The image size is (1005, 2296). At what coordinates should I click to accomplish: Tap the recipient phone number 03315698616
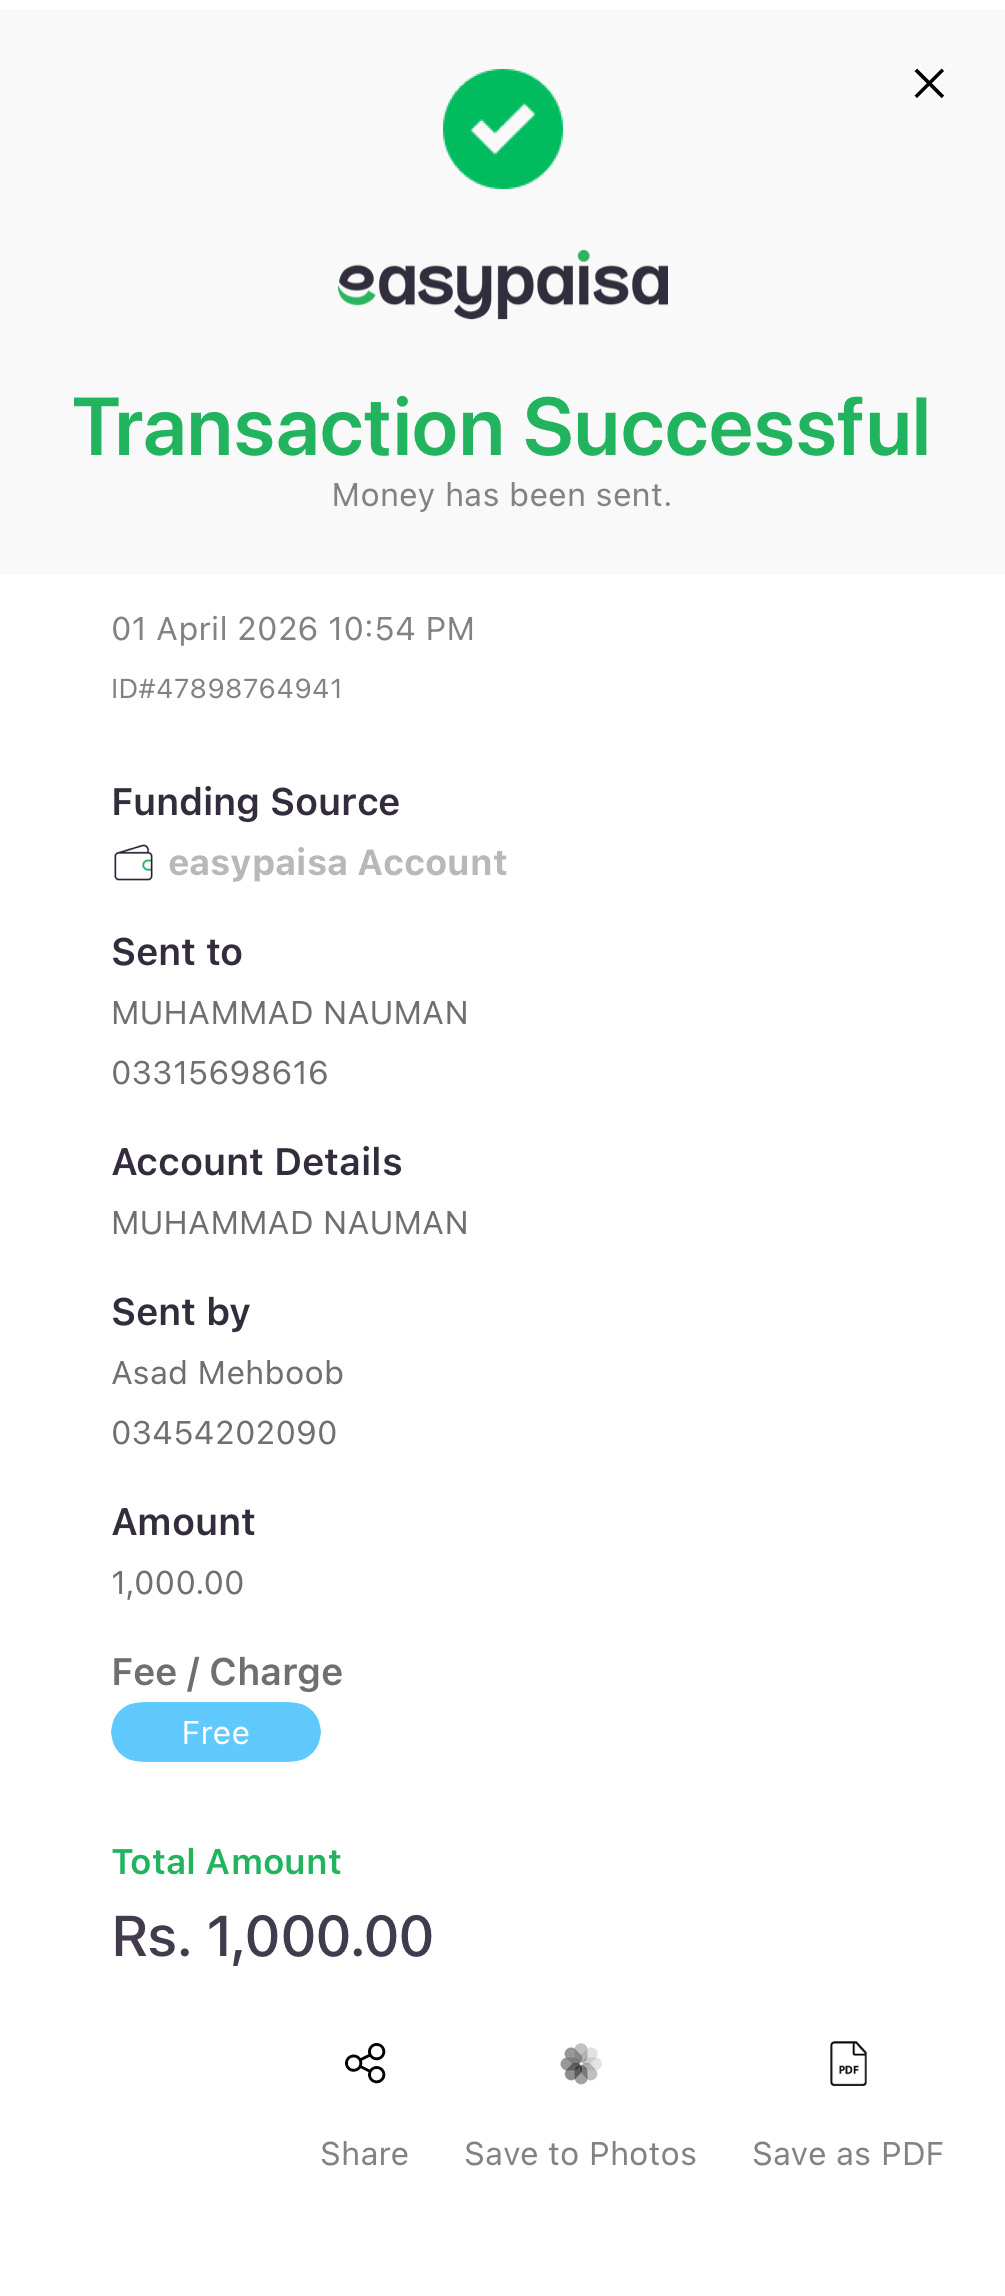tap(220, 1073)
